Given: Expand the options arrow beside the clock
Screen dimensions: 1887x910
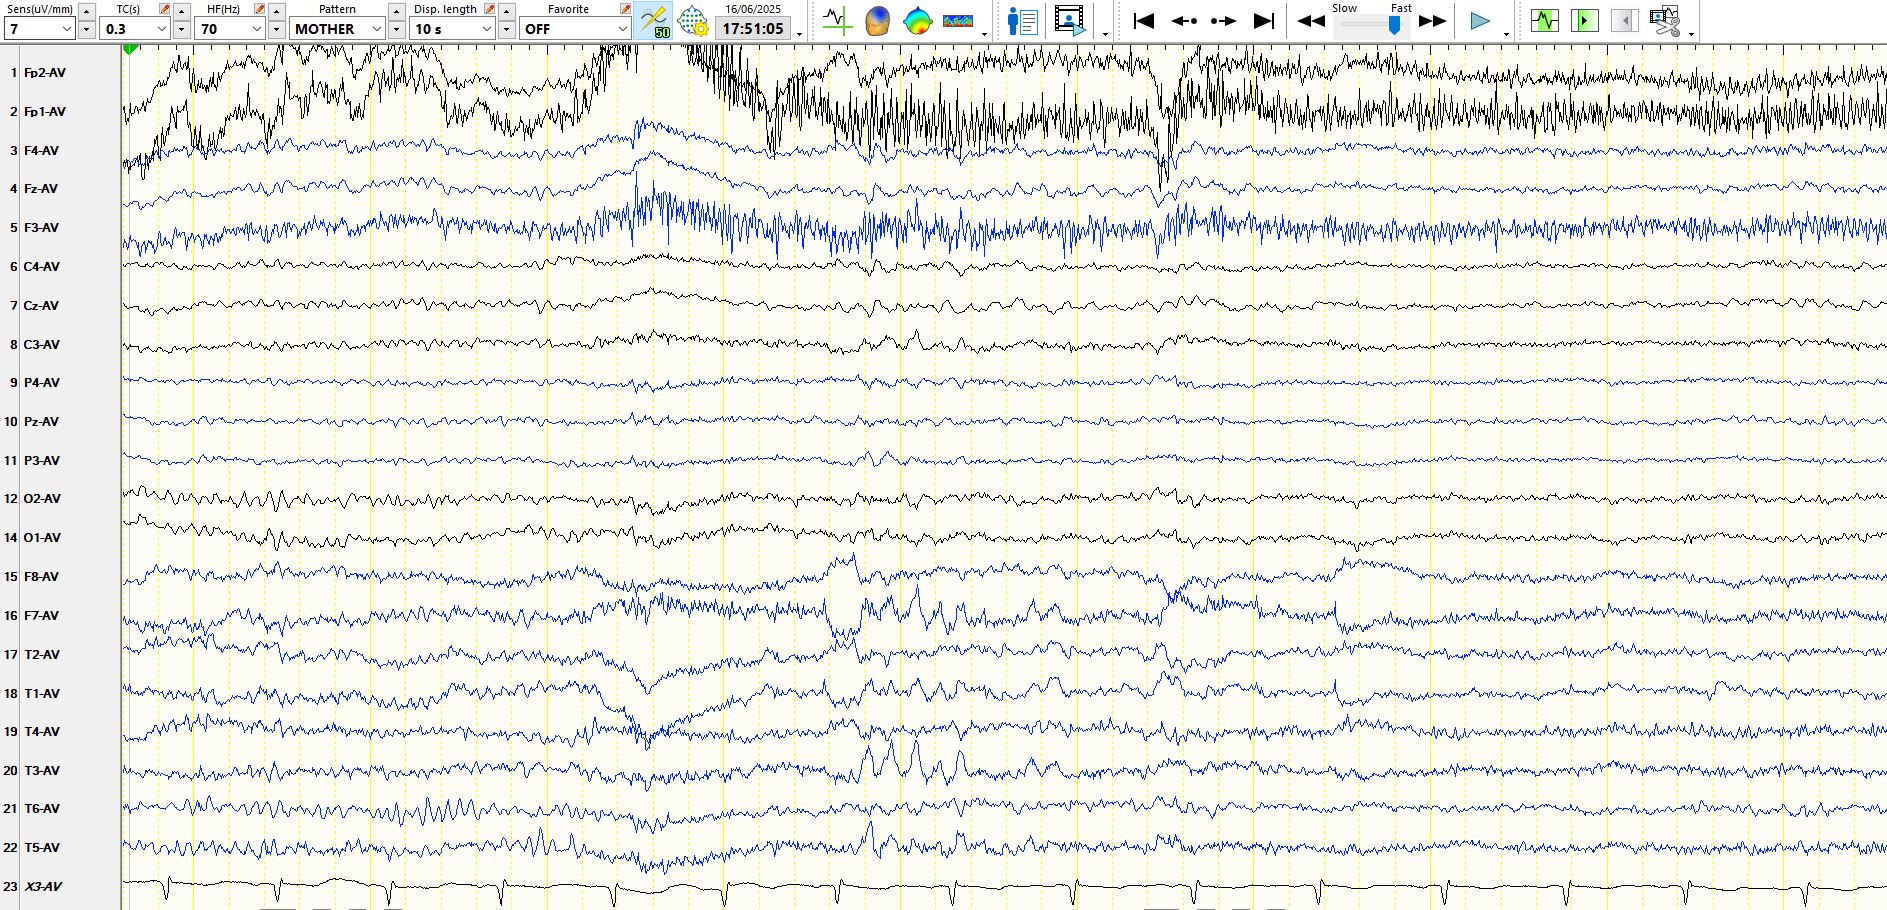Looking at the screenshot, I should tap(799, 33).
